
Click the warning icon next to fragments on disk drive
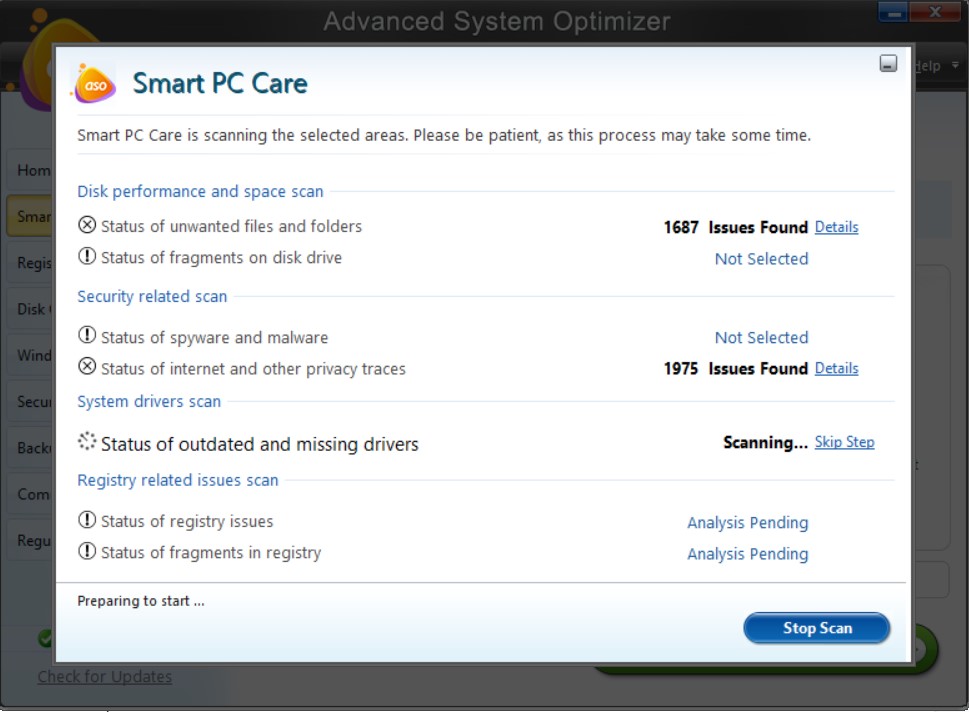(x=86, y=258)
